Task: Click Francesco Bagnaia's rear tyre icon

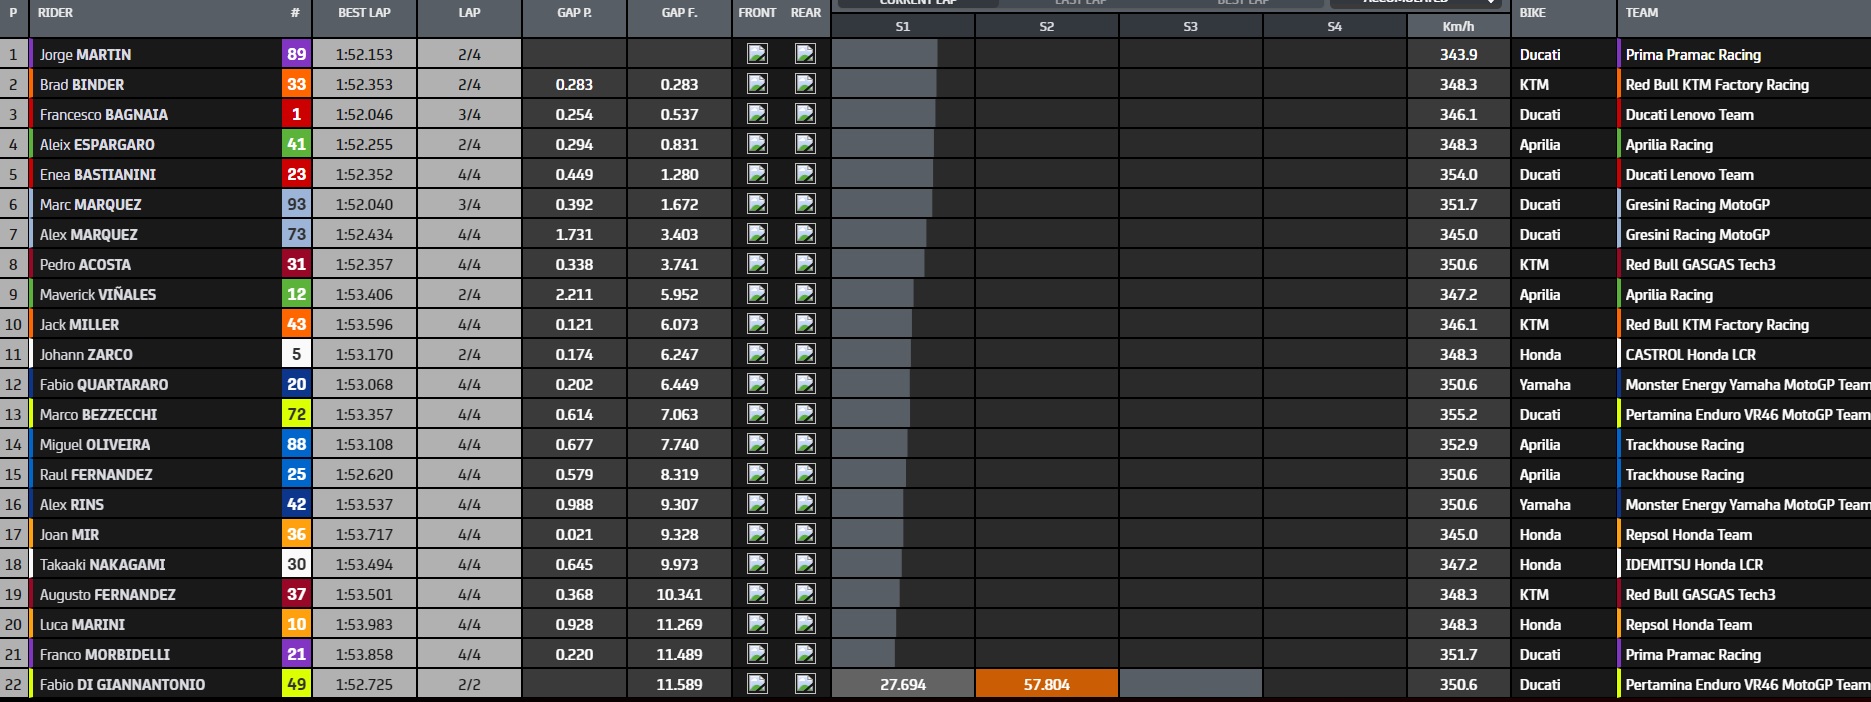Action: click(805, 114)
